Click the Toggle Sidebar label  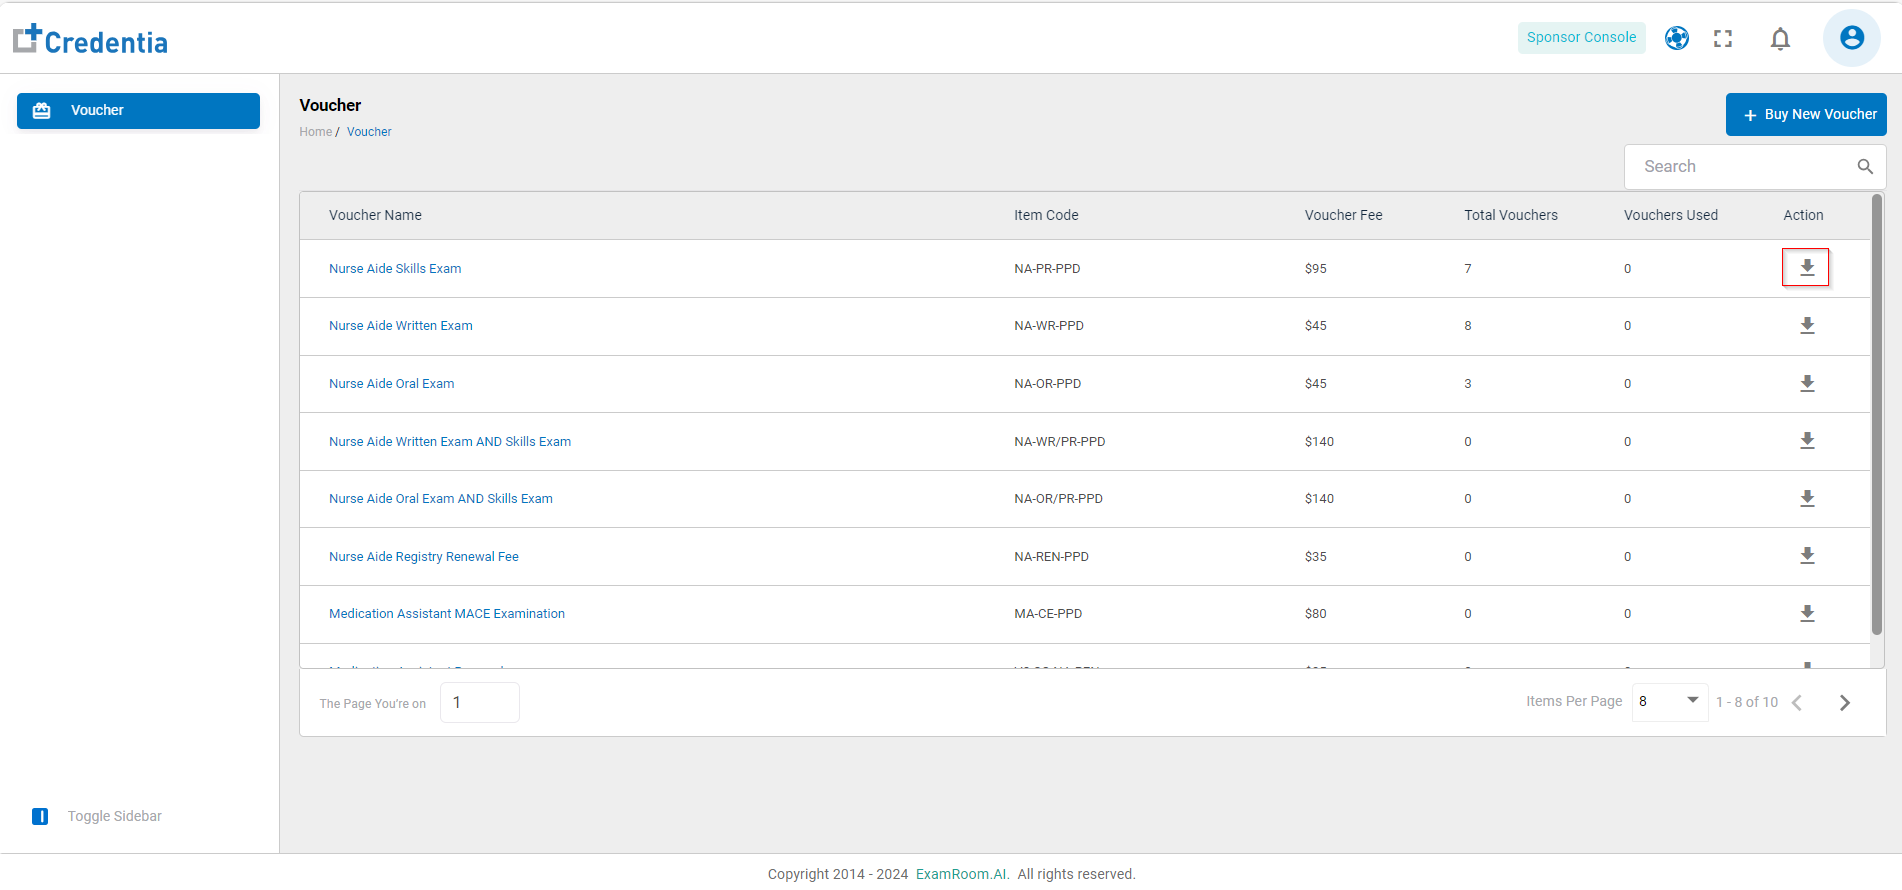tap(115, 816)
